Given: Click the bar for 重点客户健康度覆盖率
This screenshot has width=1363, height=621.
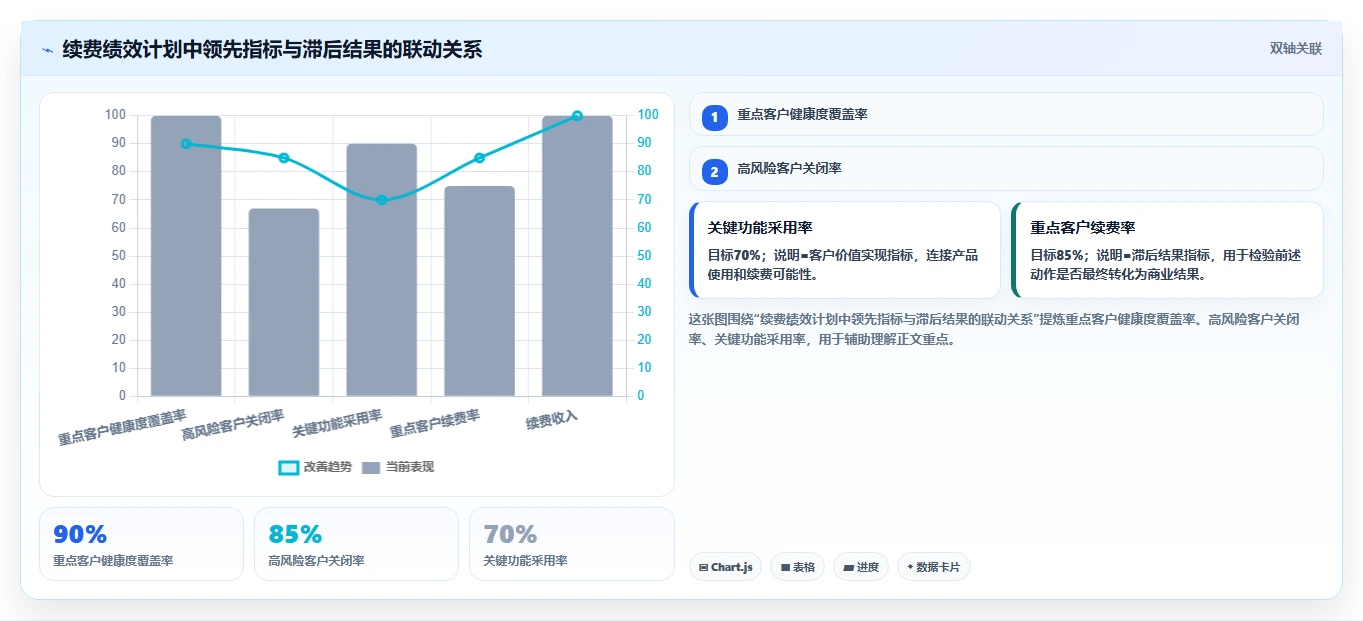Looking at the screenshot, I should 186,256.
